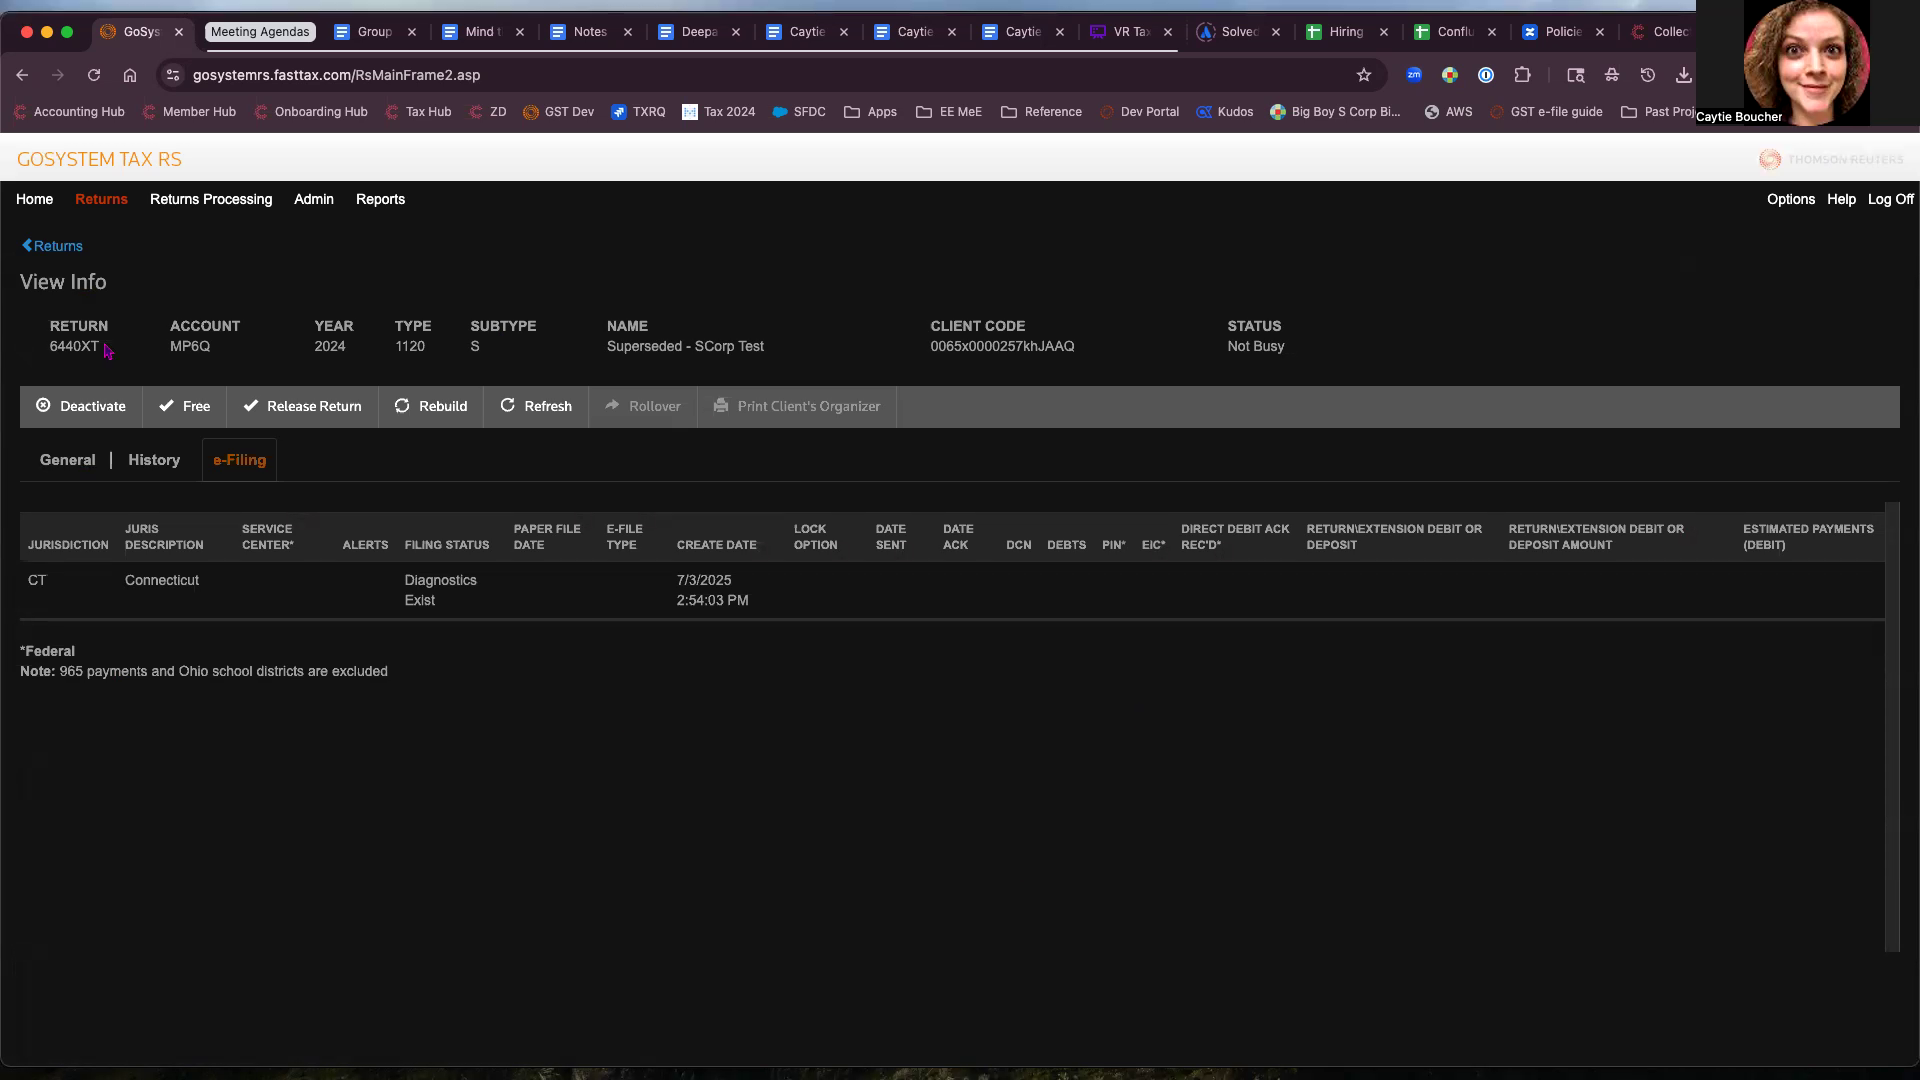The height and width of the screenshot is (1080, 1920).
Task: Click the browser address bar URL
Action: point(336,75)
